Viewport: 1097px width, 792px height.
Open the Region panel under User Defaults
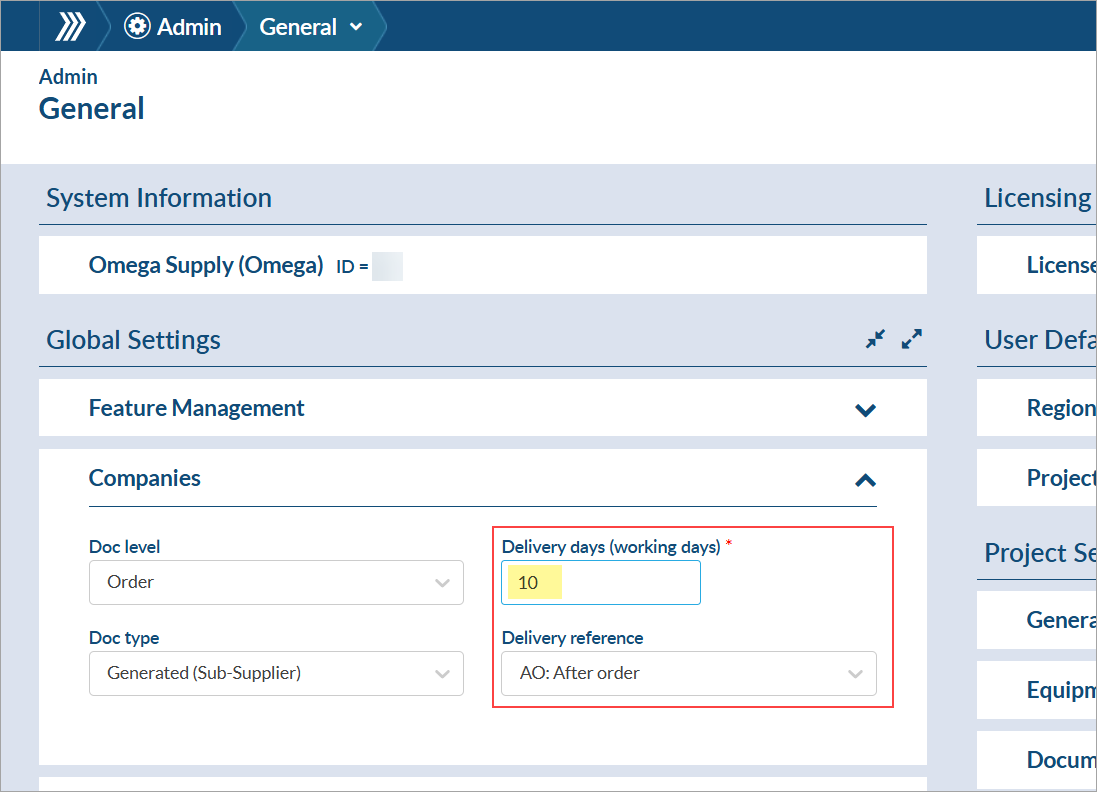click(x=1060, y=408)
